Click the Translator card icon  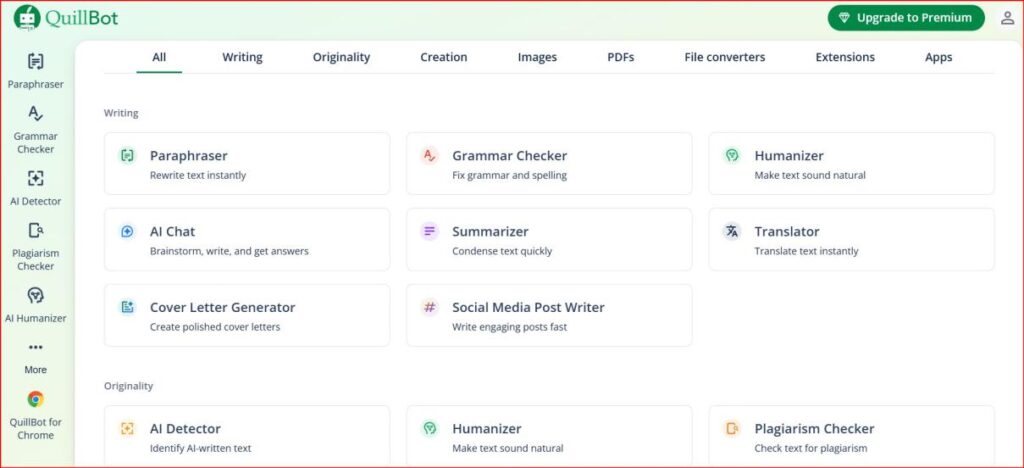[732, 231]
